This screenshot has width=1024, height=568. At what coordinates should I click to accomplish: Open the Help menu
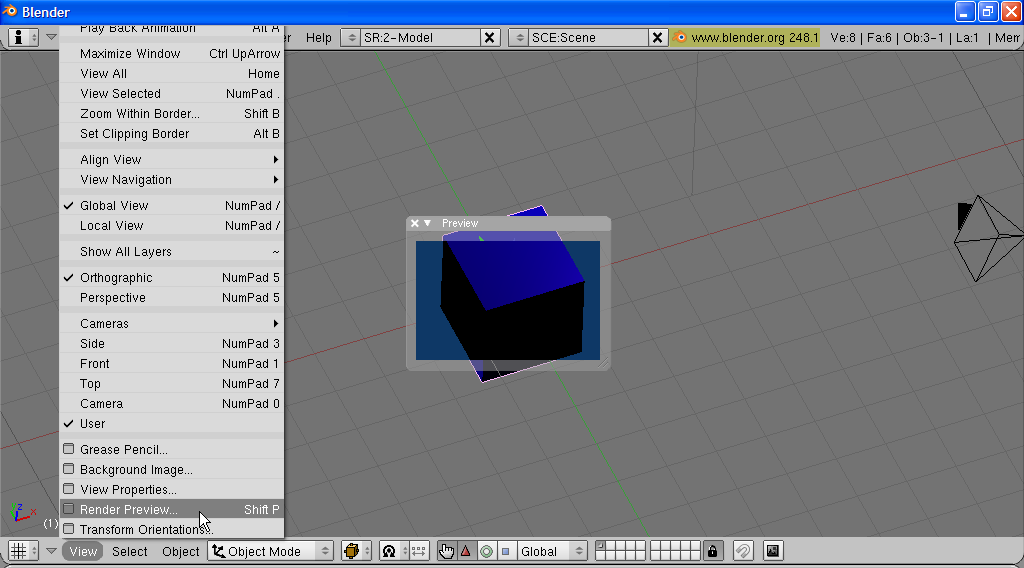click(x=319, y=38)
